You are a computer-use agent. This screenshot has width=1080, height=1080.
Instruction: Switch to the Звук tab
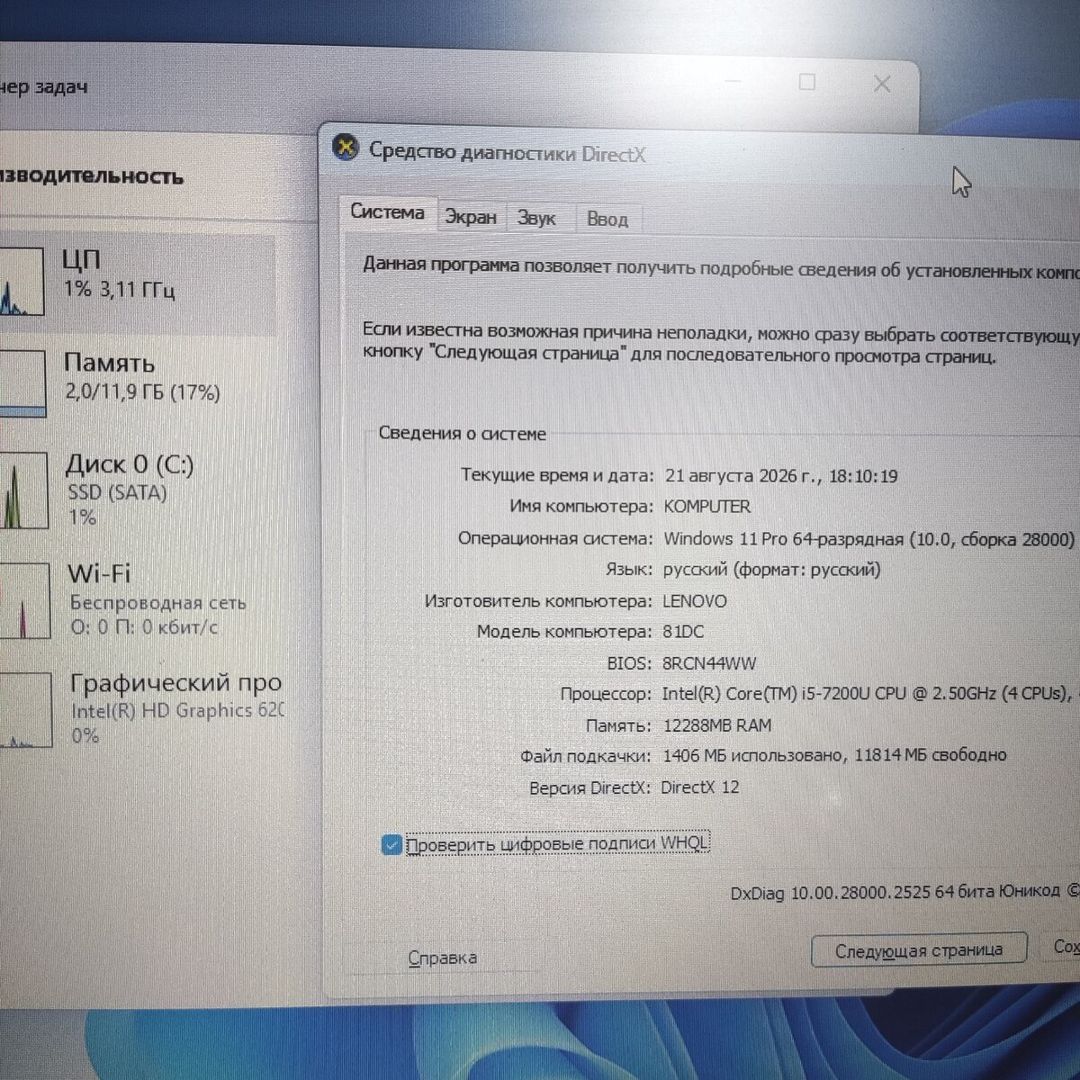click(536, 218)
